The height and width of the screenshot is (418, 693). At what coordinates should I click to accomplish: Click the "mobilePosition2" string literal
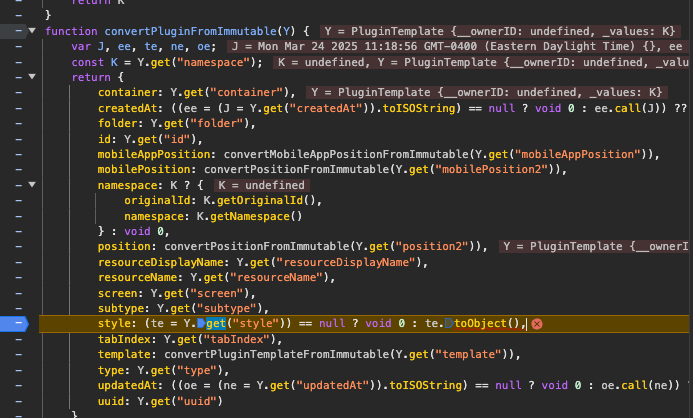[491, 169]
